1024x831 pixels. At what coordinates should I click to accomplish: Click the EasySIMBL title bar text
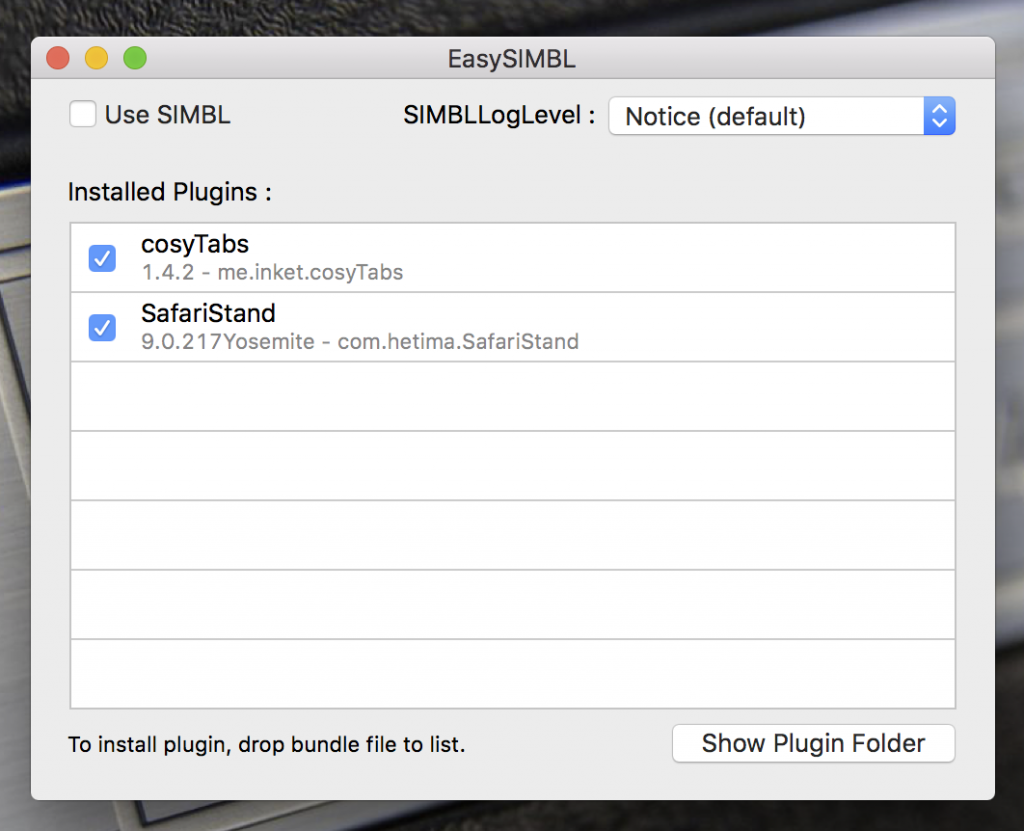[512, 59]
